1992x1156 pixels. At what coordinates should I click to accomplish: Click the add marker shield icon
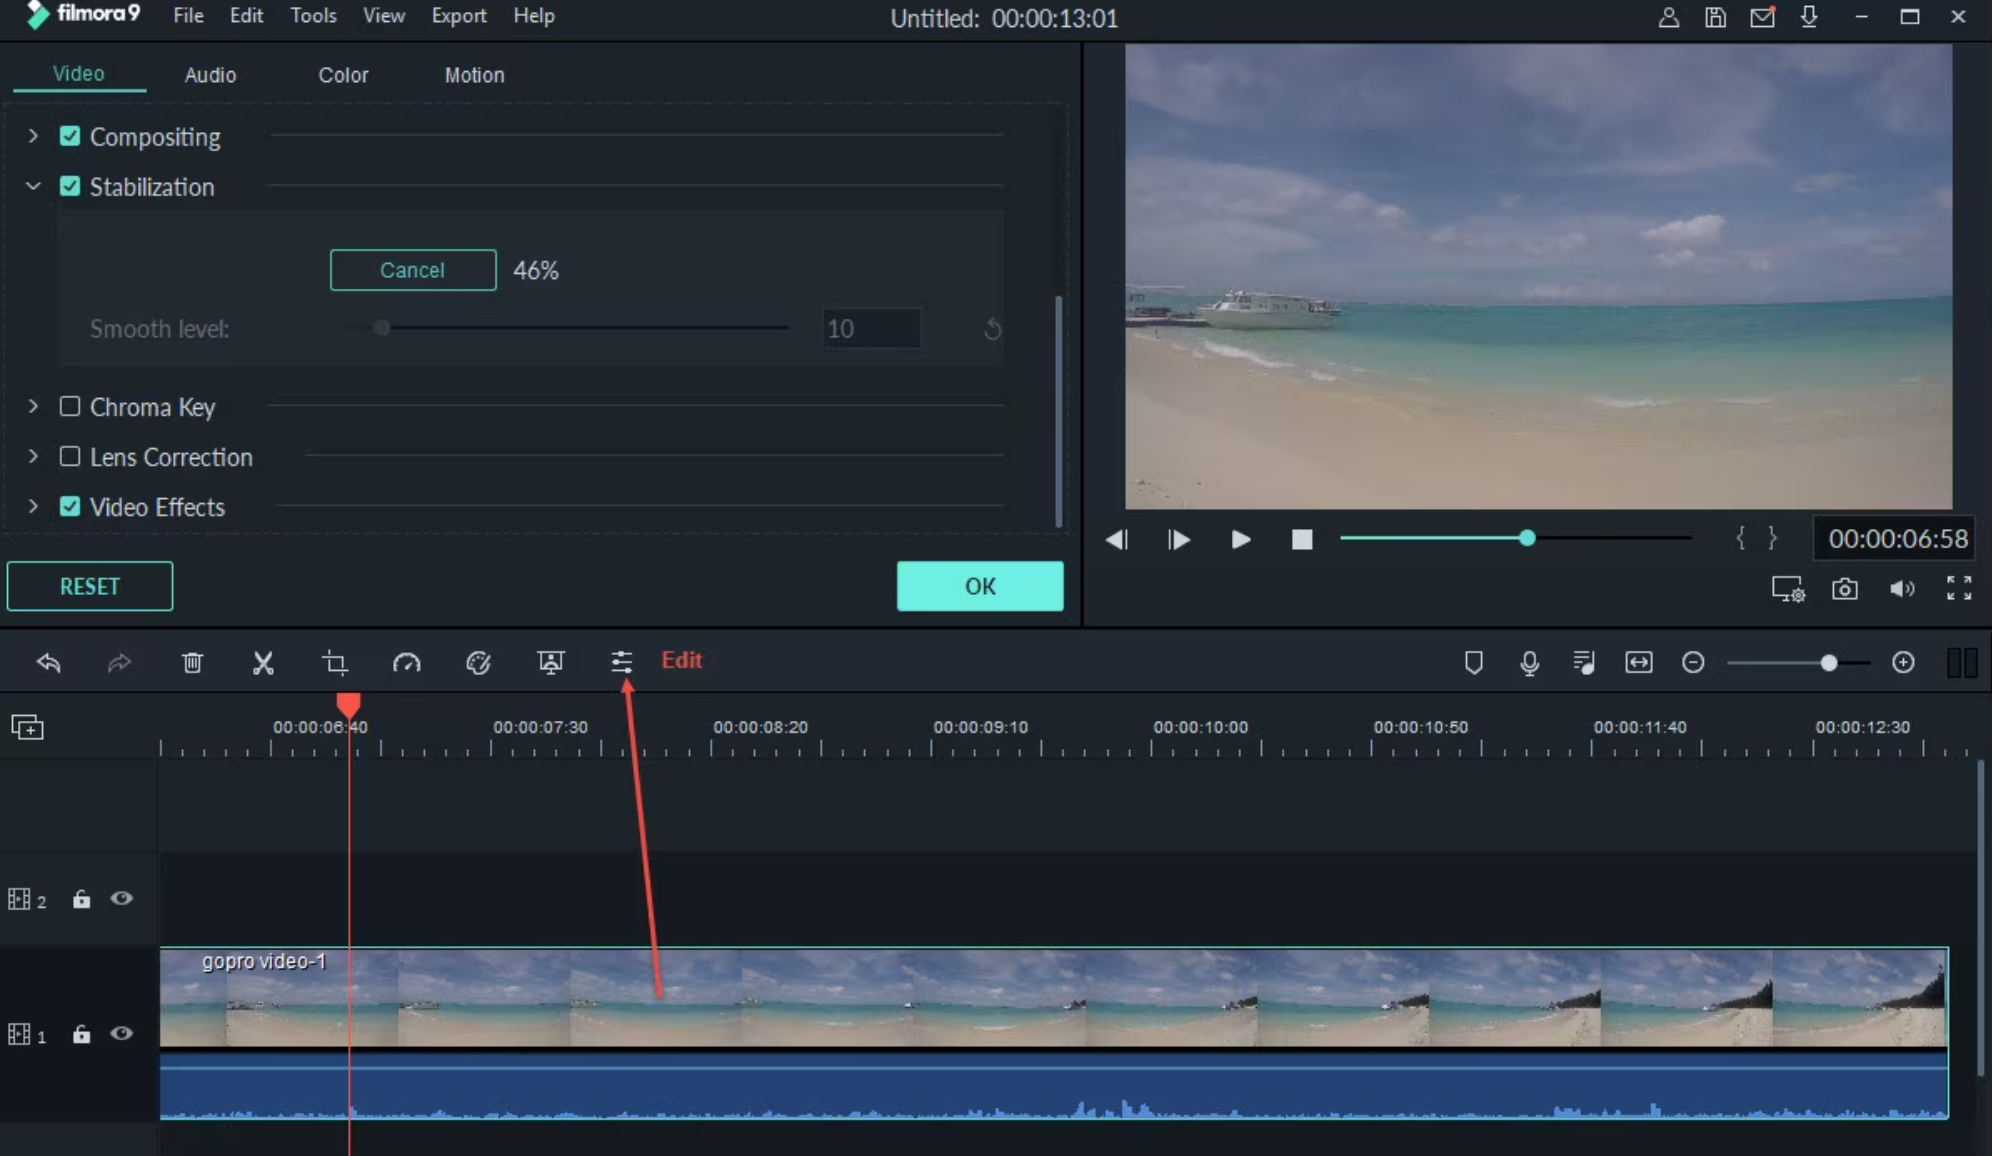[1473, 663]
